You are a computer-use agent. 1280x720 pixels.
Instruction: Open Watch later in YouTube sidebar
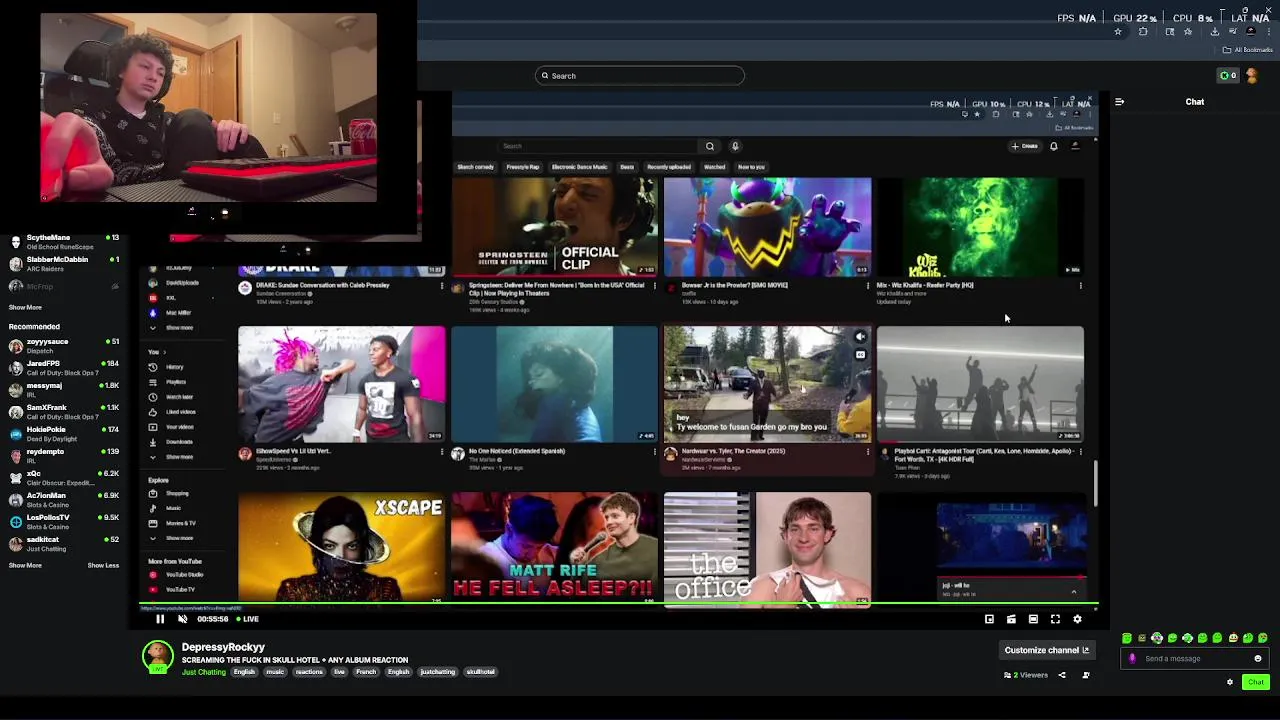coord(179,397)
